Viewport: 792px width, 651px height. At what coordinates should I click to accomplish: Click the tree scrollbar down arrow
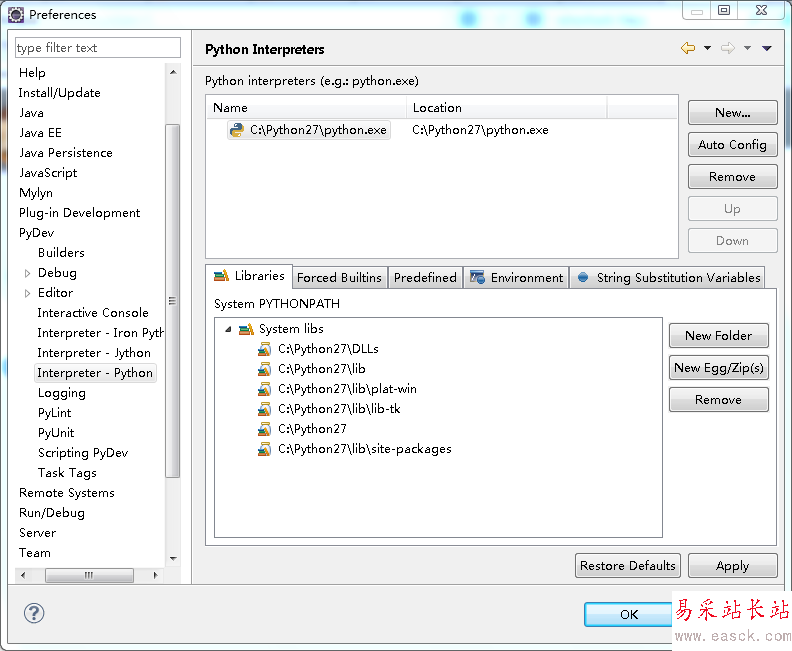(173, 559)
